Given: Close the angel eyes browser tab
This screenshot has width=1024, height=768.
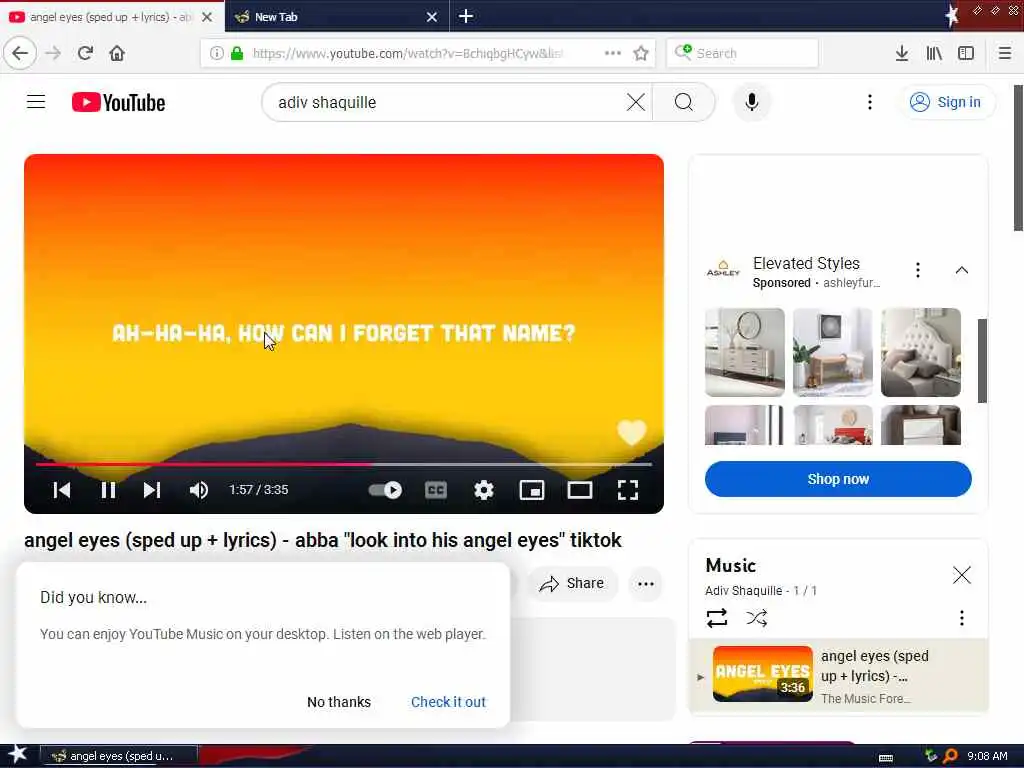Looking at the screenshot, I should [207, 17].
